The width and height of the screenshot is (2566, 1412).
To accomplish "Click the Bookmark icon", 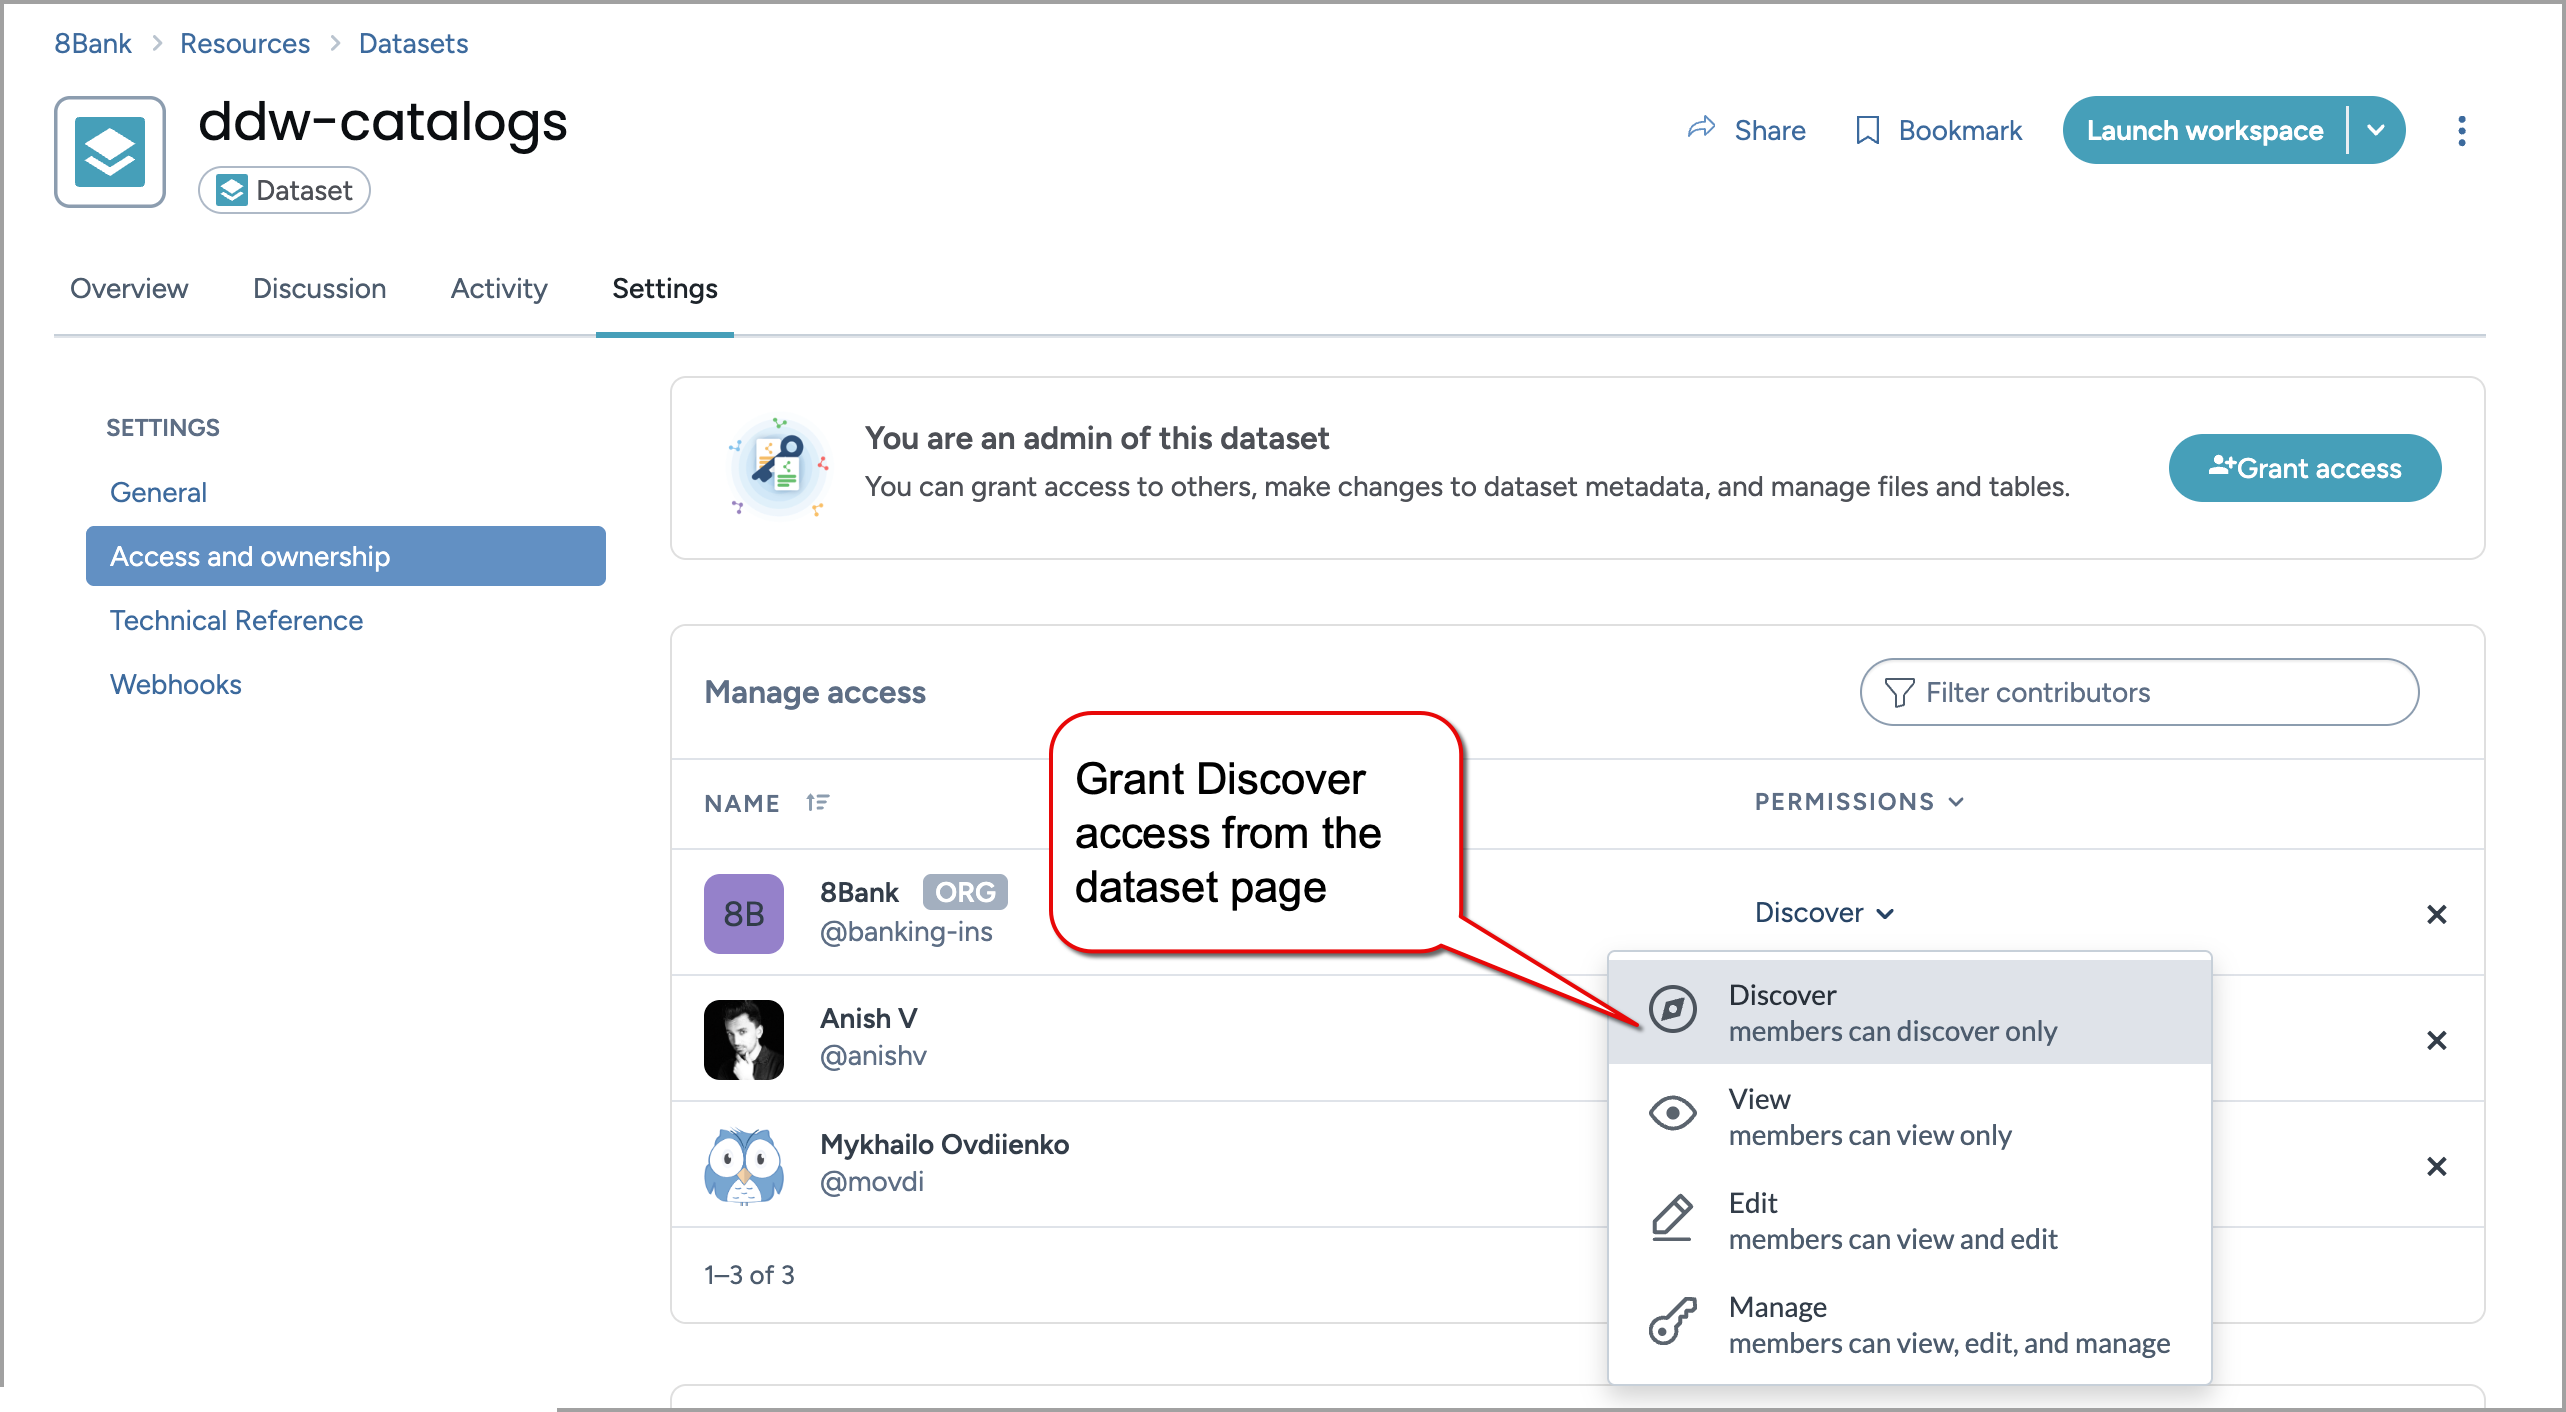I will point(1868,130).
